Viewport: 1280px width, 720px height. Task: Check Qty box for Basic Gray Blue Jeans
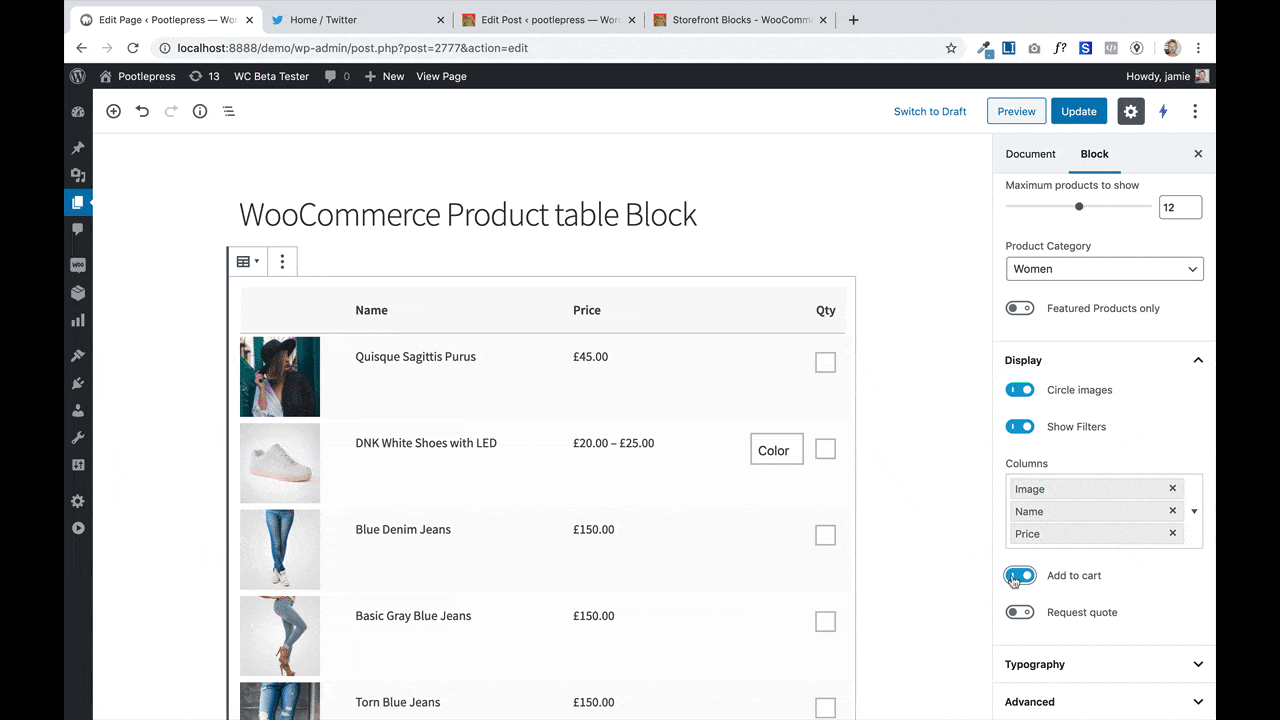click(825, 622)
